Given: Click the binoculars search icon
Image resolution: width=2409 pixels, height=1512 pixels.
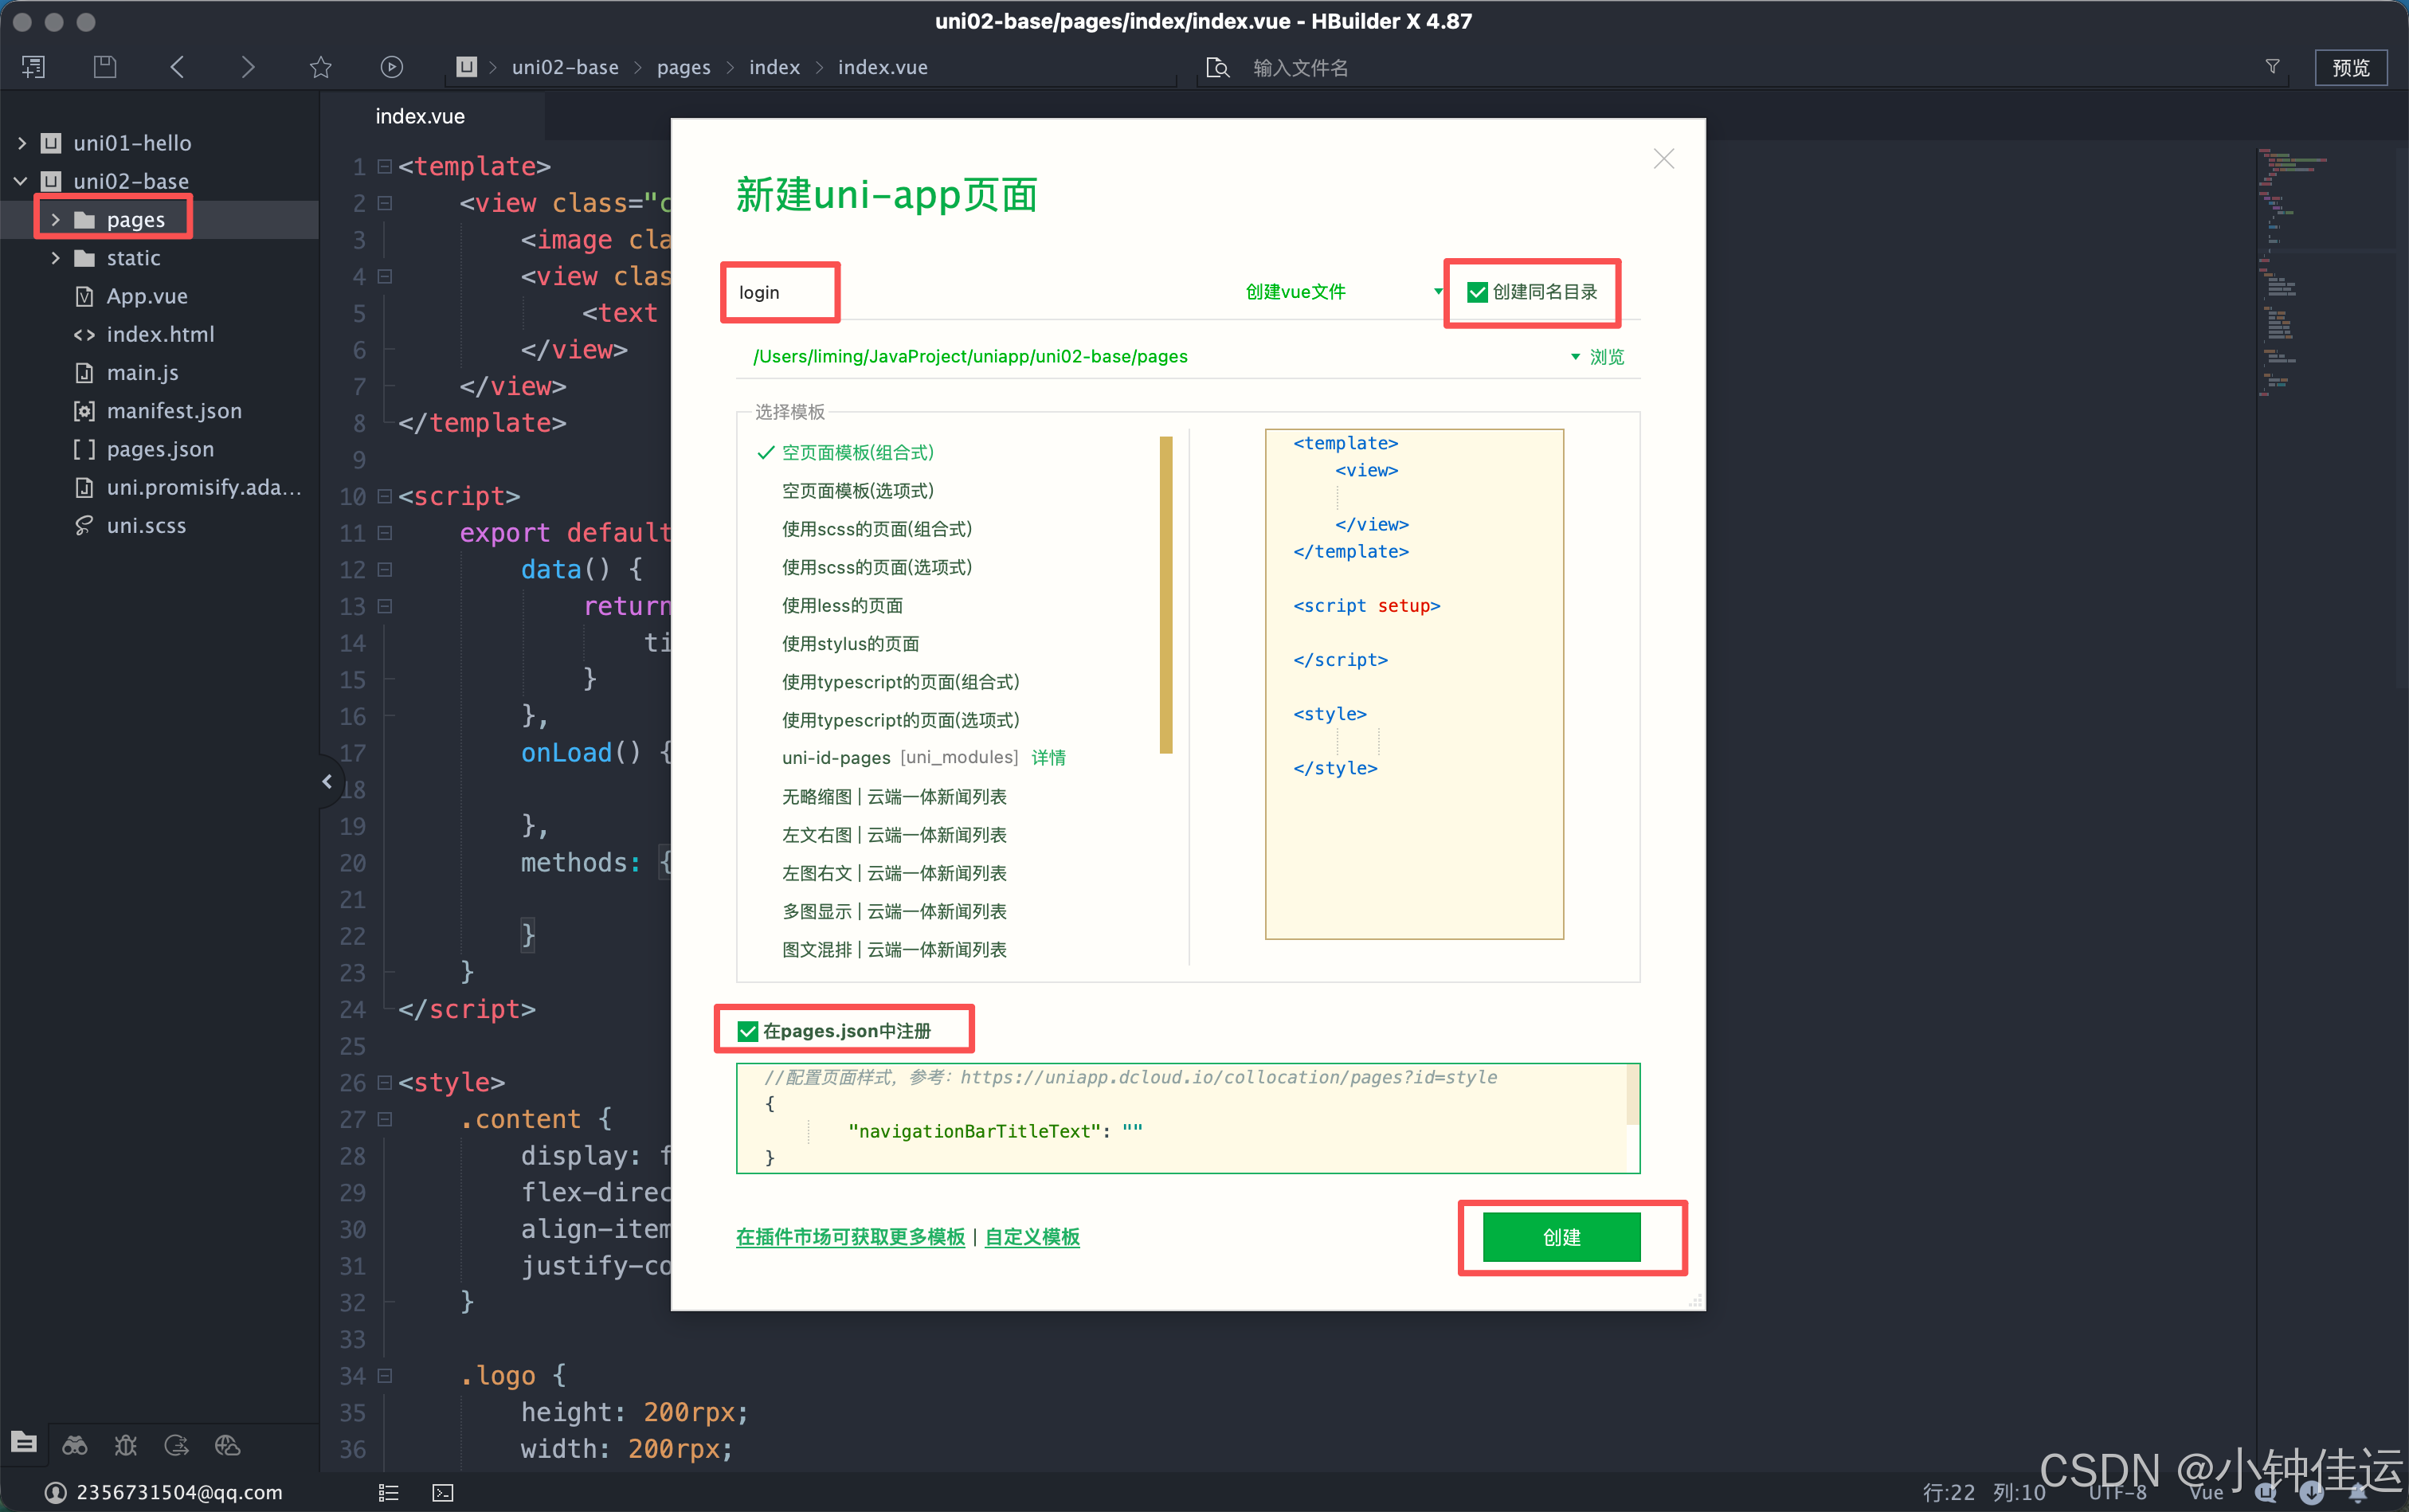Looking at the screenshot, I should [x=75, y=1445].
